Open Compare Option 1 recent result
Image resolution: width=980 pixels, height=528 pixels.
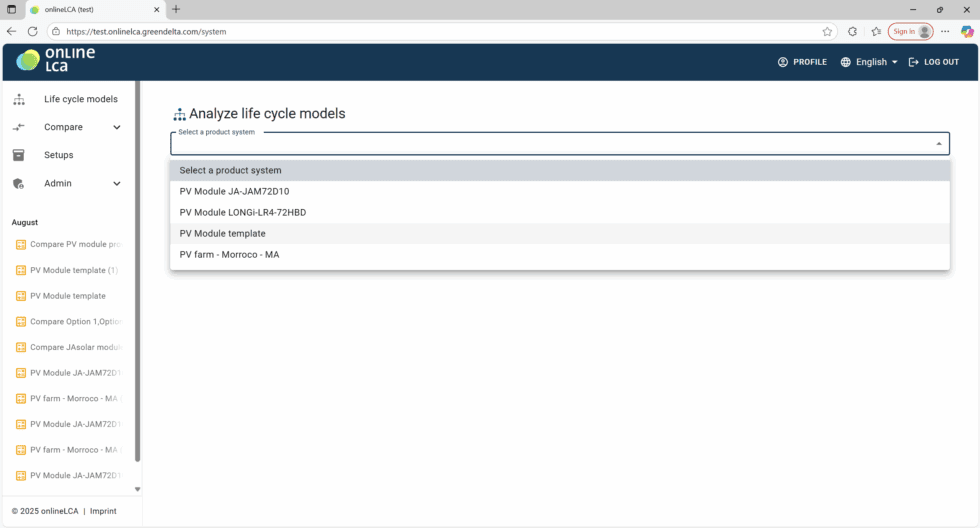(75, 321)
